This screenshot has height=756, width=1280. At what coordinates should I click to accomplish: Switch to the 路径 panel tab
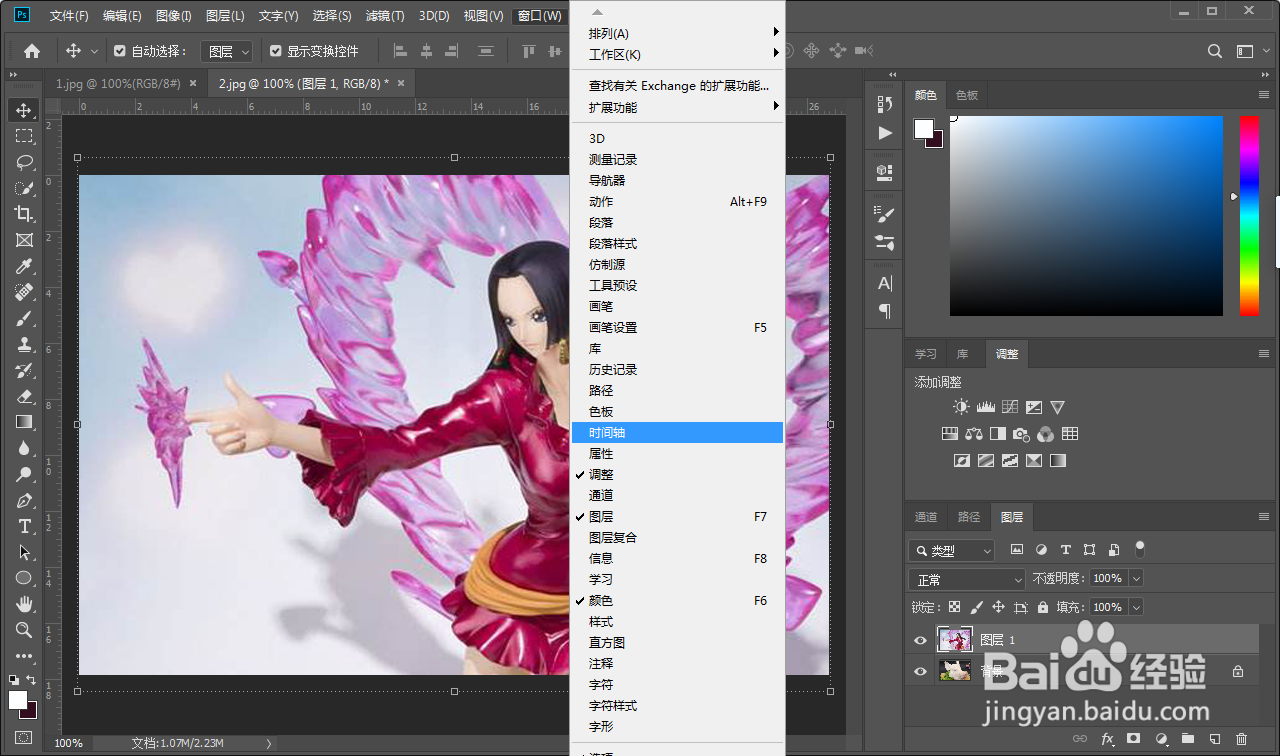click(x=969, y=517)
